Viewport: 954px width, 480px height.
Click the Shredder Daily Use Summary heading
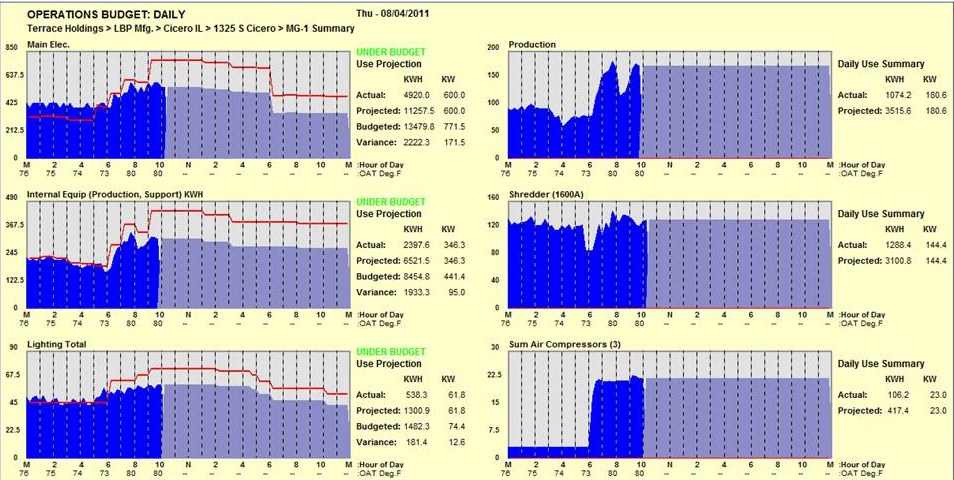point(880,214)
